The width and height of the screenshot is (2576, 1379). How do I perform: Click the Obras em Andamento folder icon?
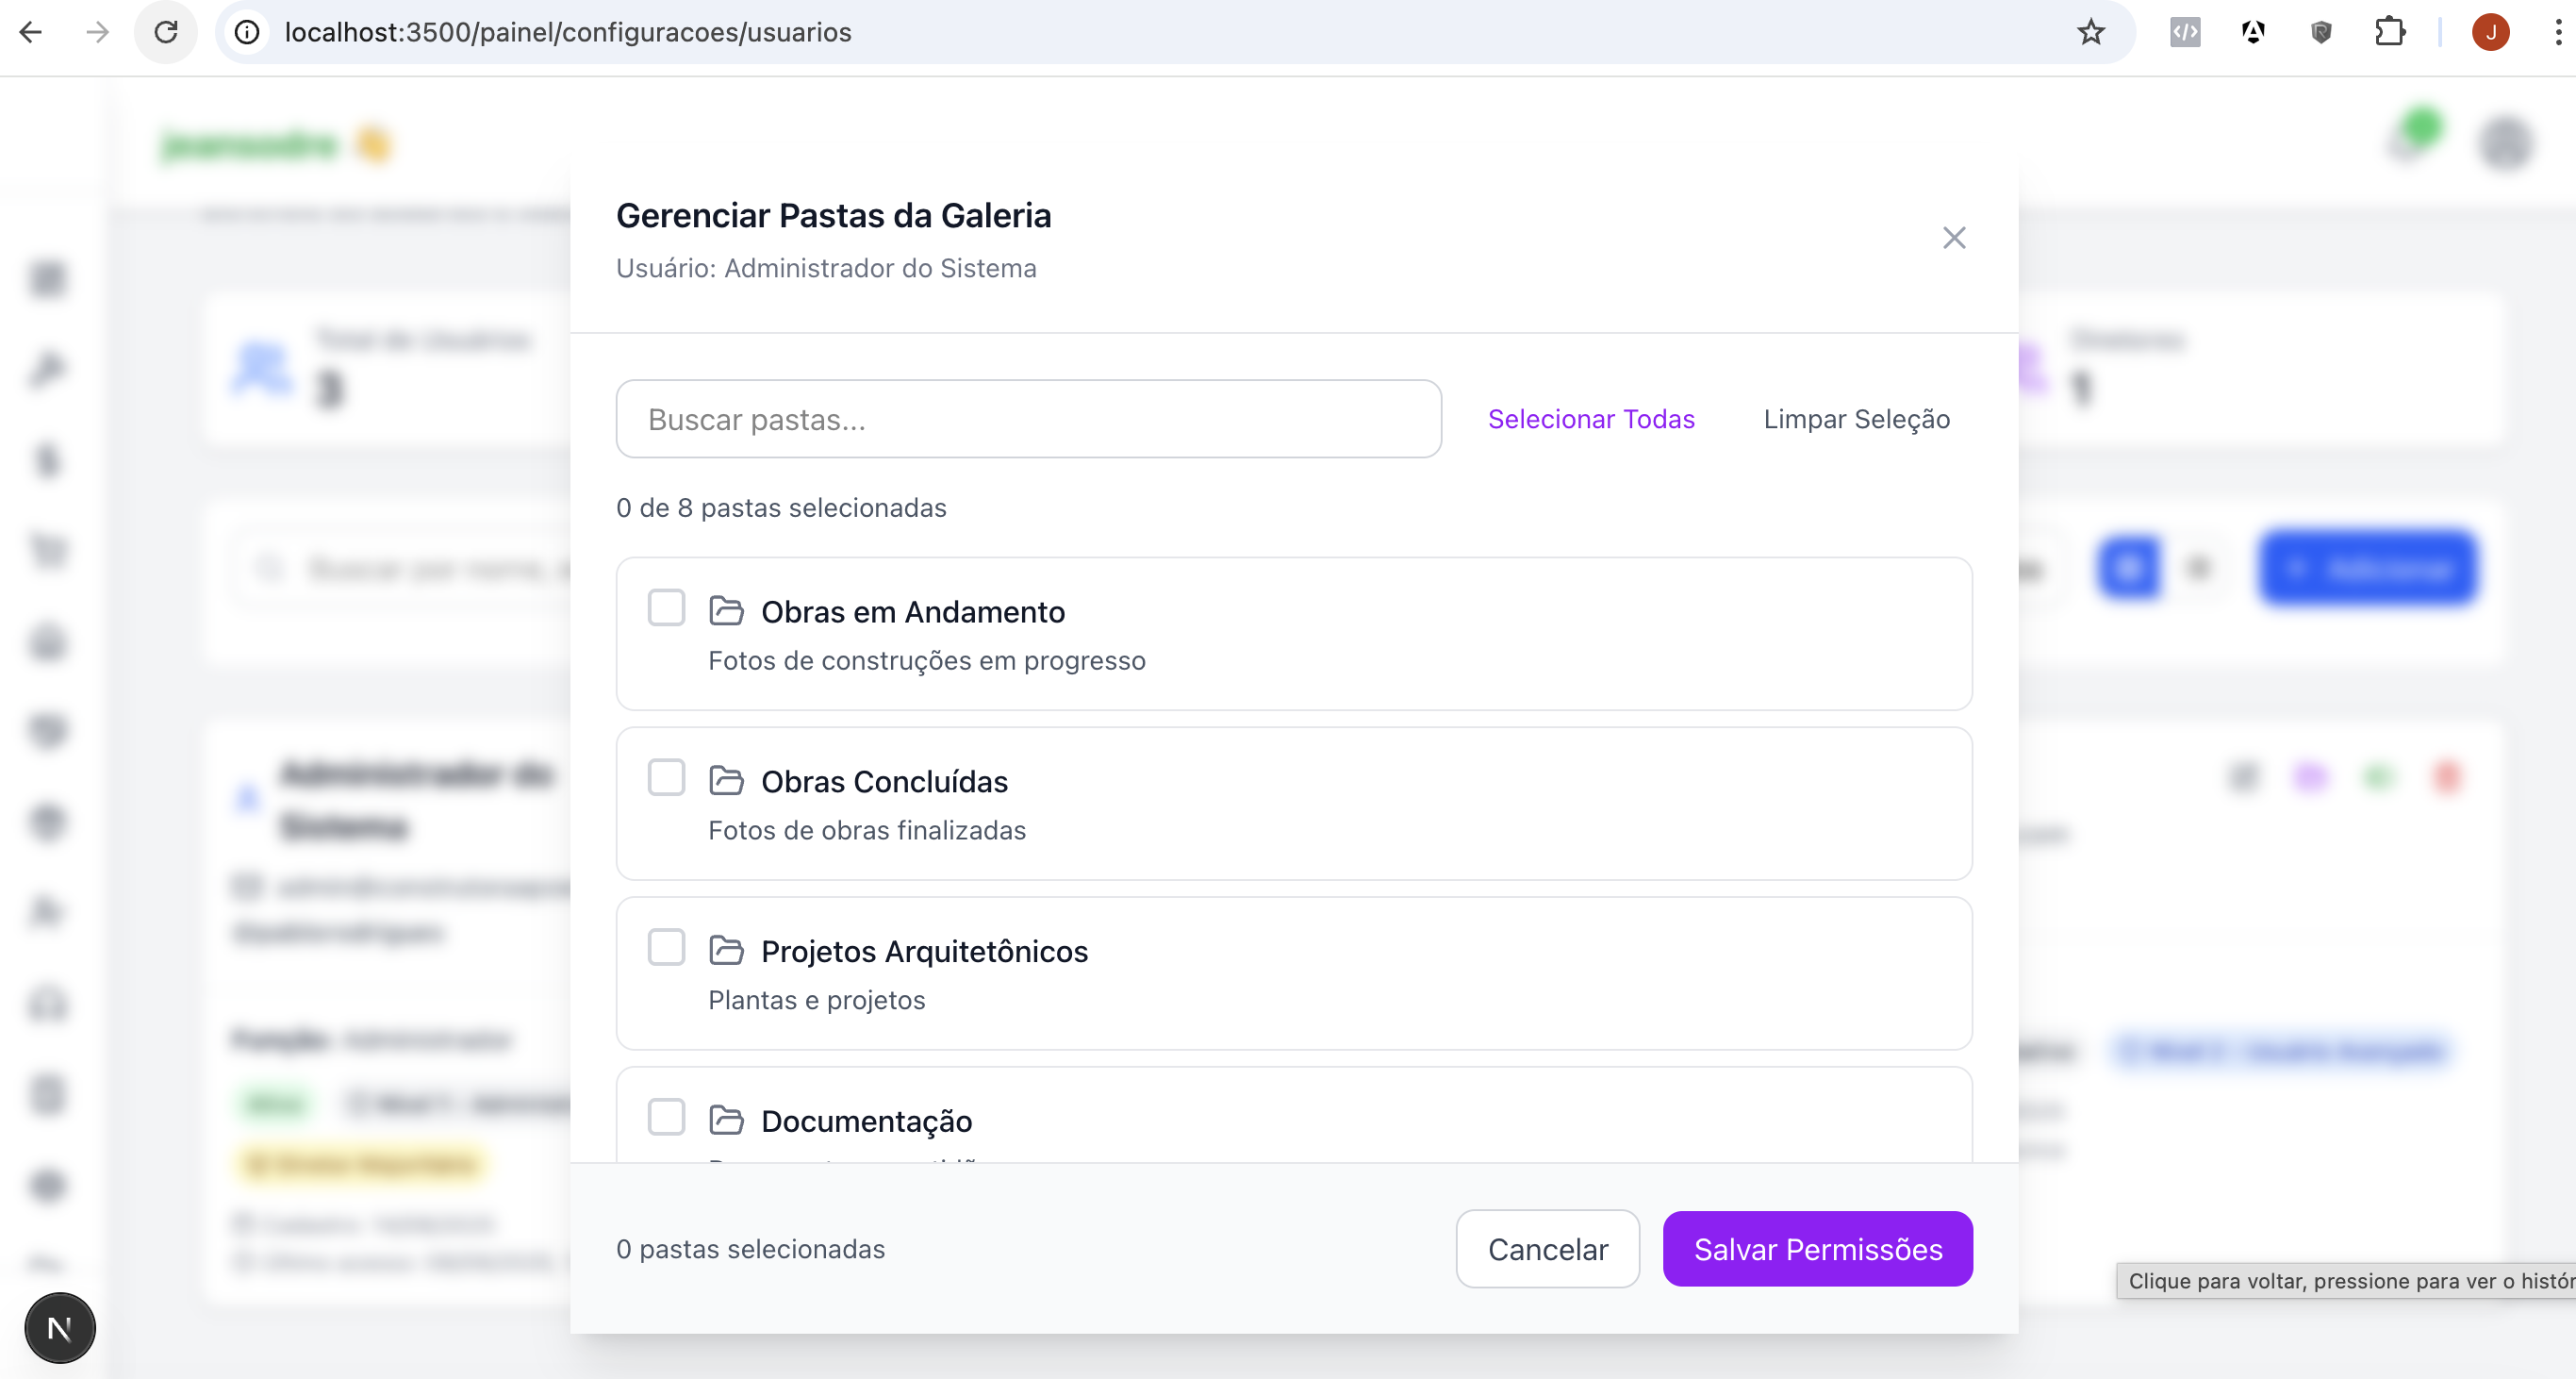tap(726, 611)
